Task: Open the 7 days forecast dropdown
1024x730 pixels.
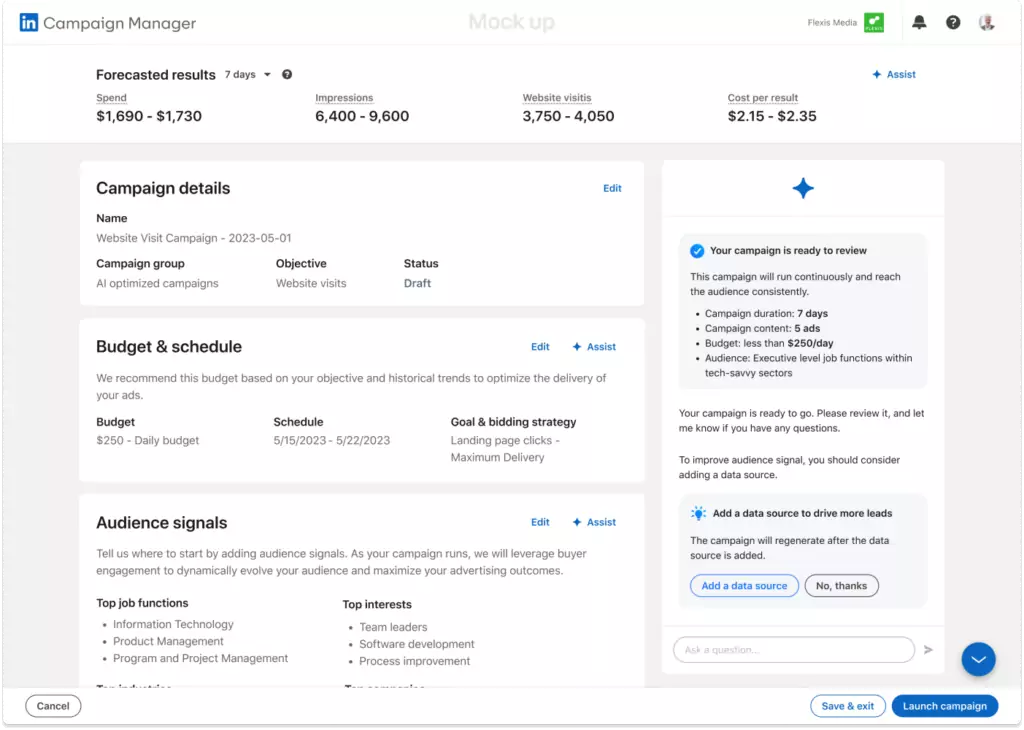Action: tap(248, 75)
